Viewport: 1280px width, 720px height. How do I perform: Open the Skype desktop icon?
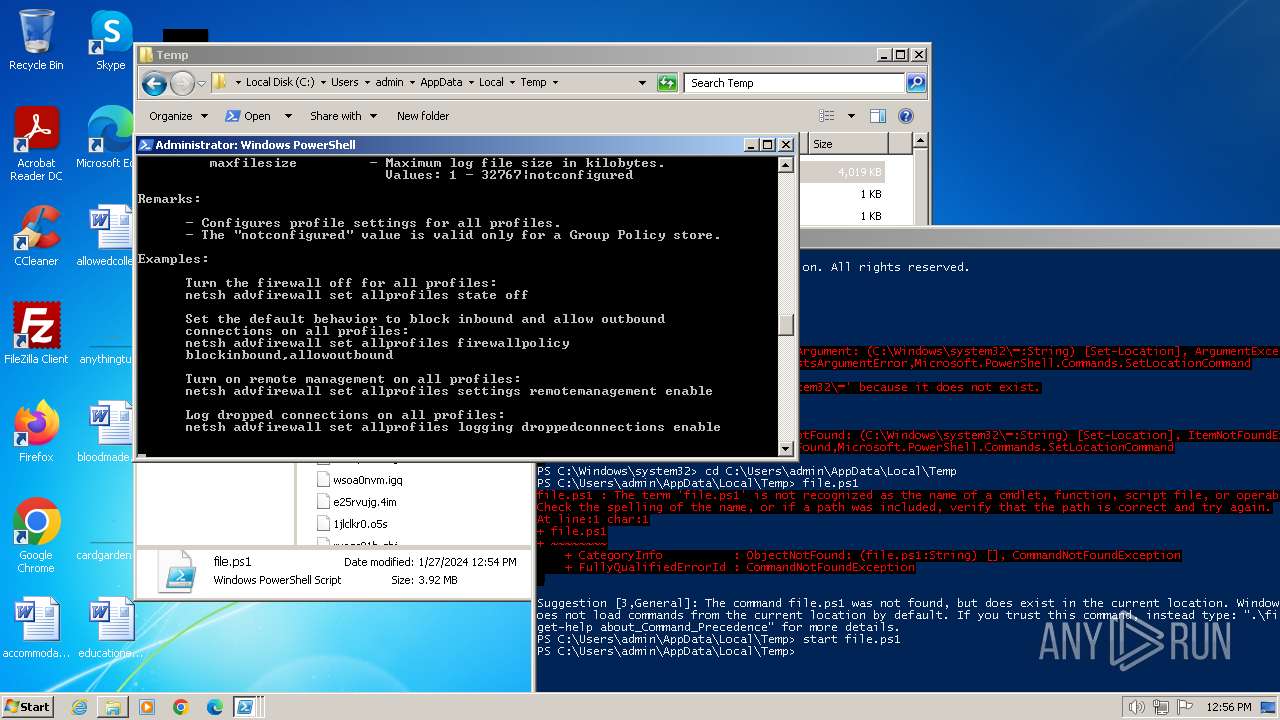(x=110, y=40)
